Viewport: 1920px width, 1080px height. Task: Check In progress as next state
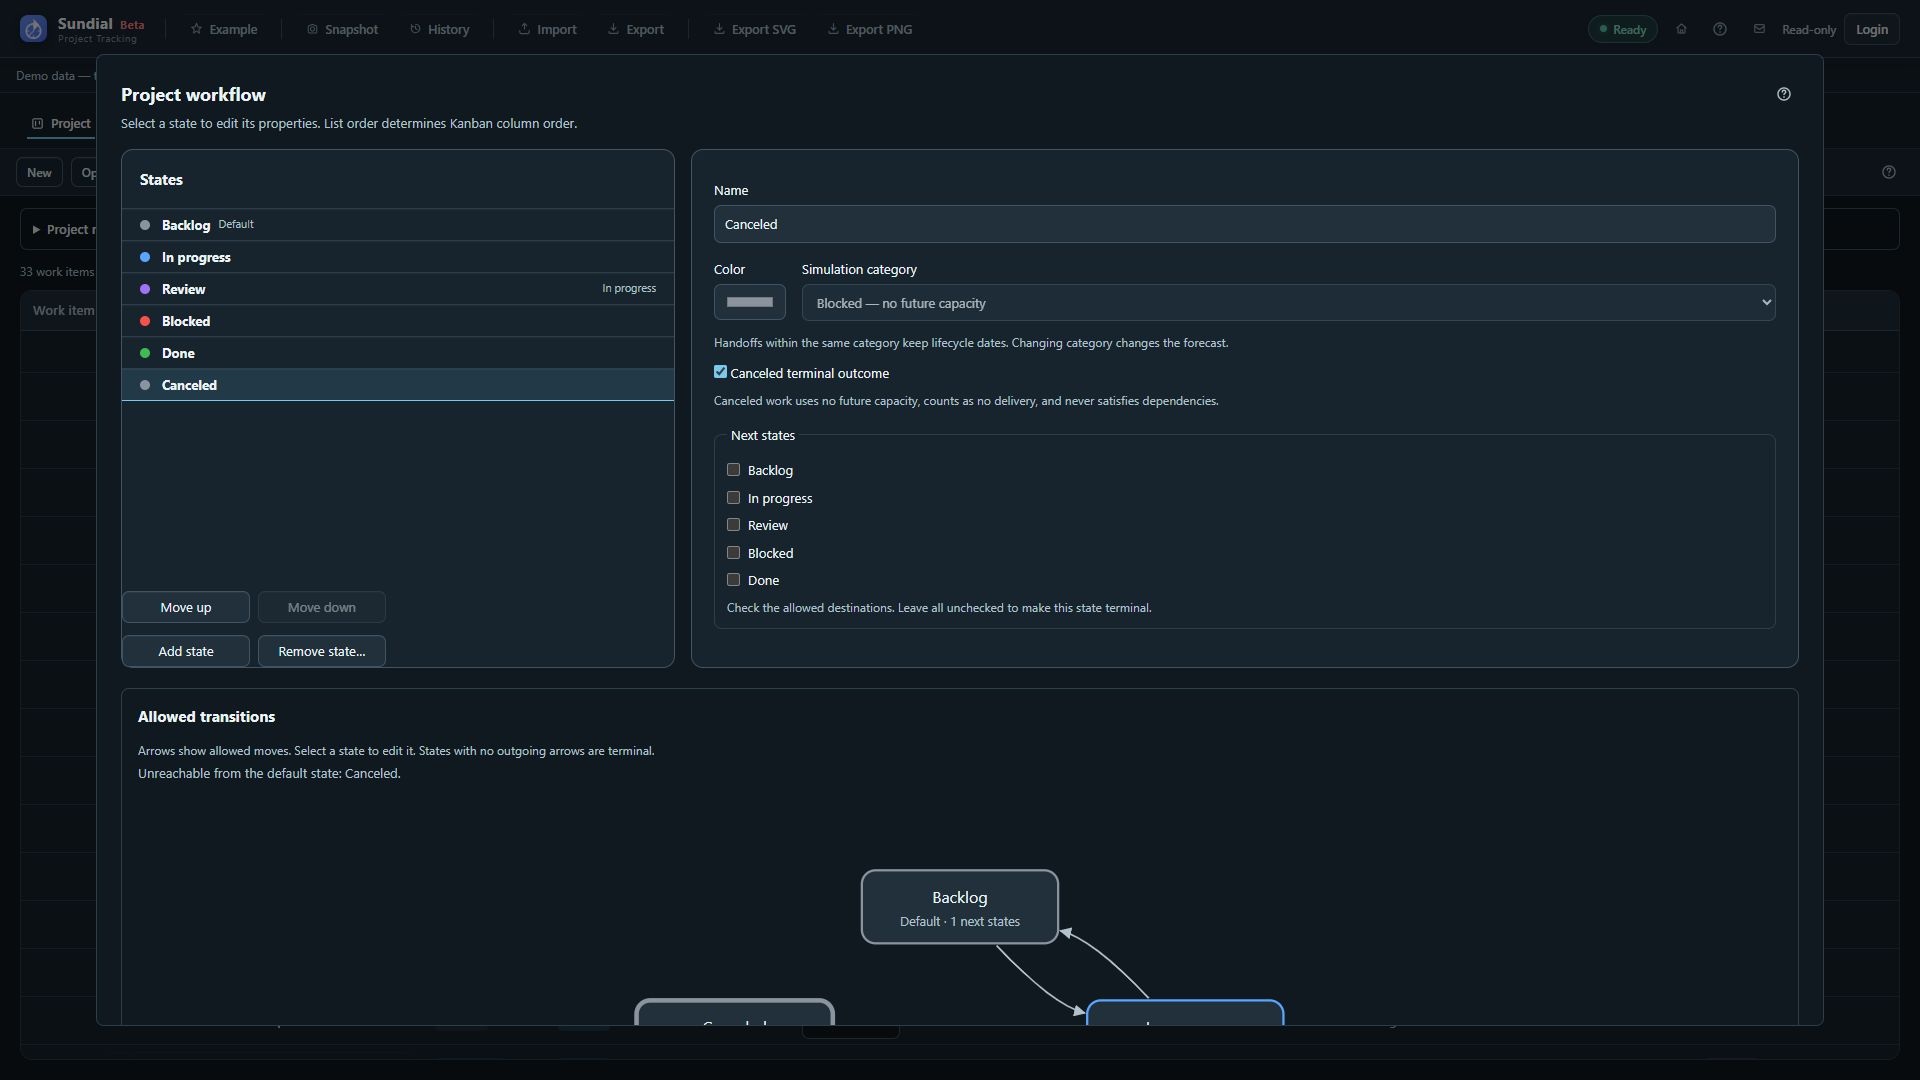pos(733,498)
